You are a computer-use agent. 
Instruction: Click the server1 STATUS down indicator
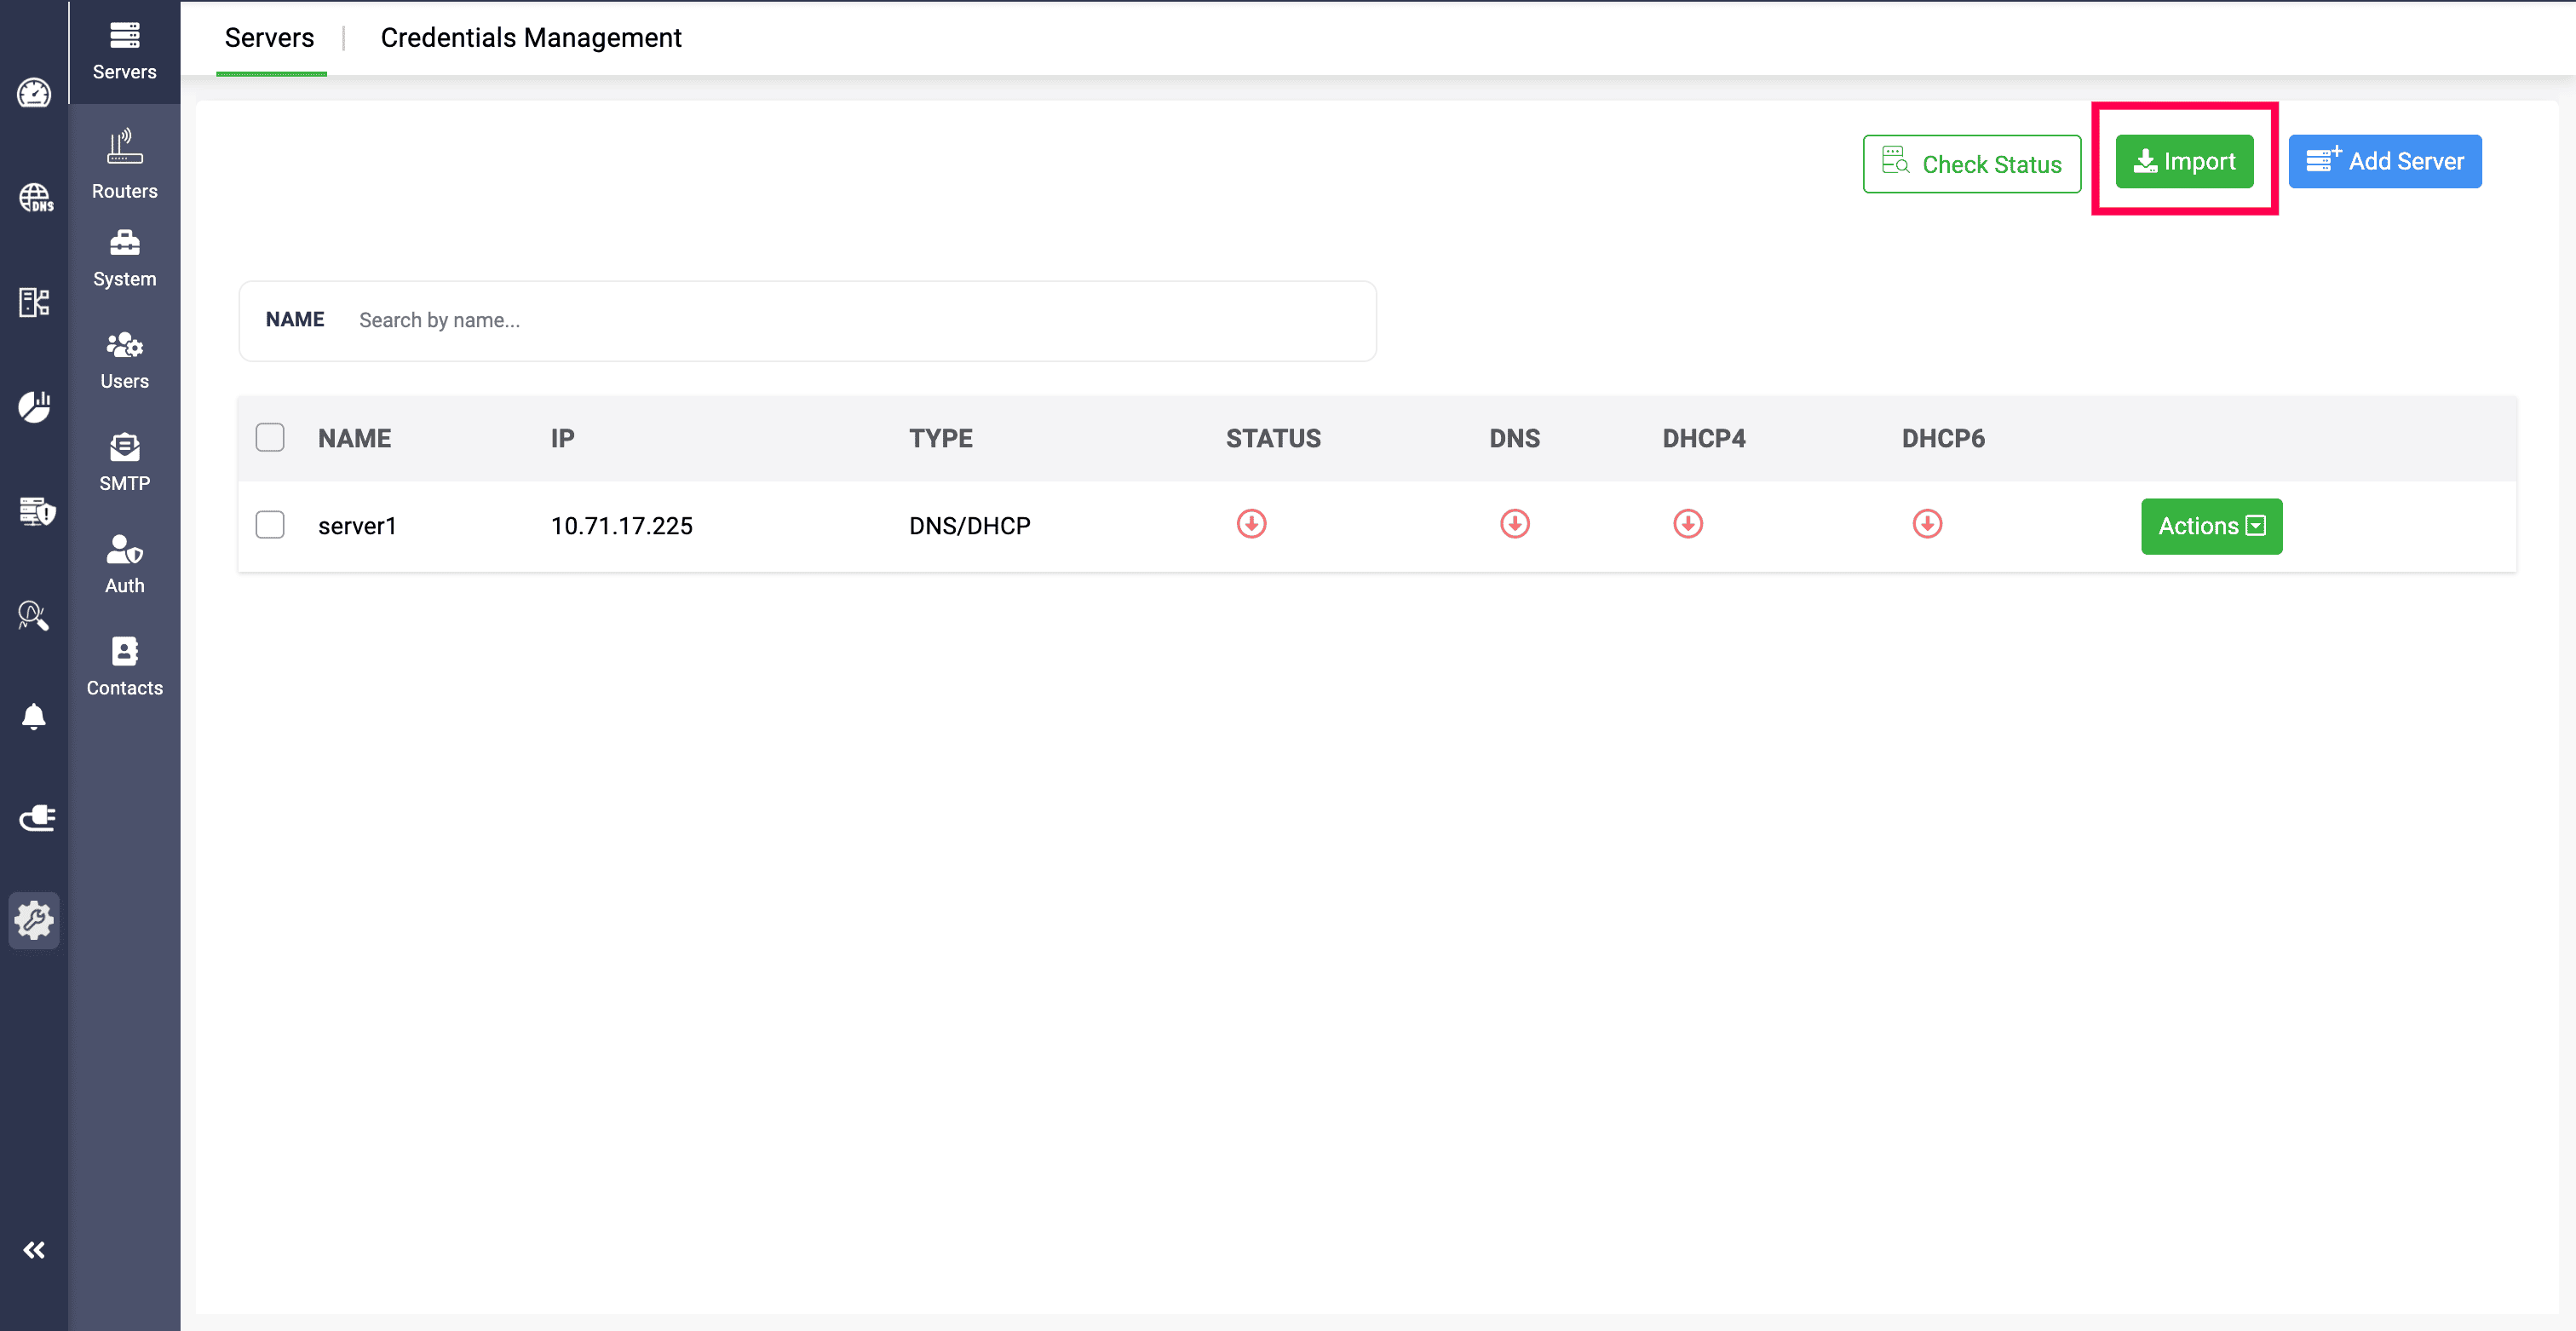[1251, 524]
